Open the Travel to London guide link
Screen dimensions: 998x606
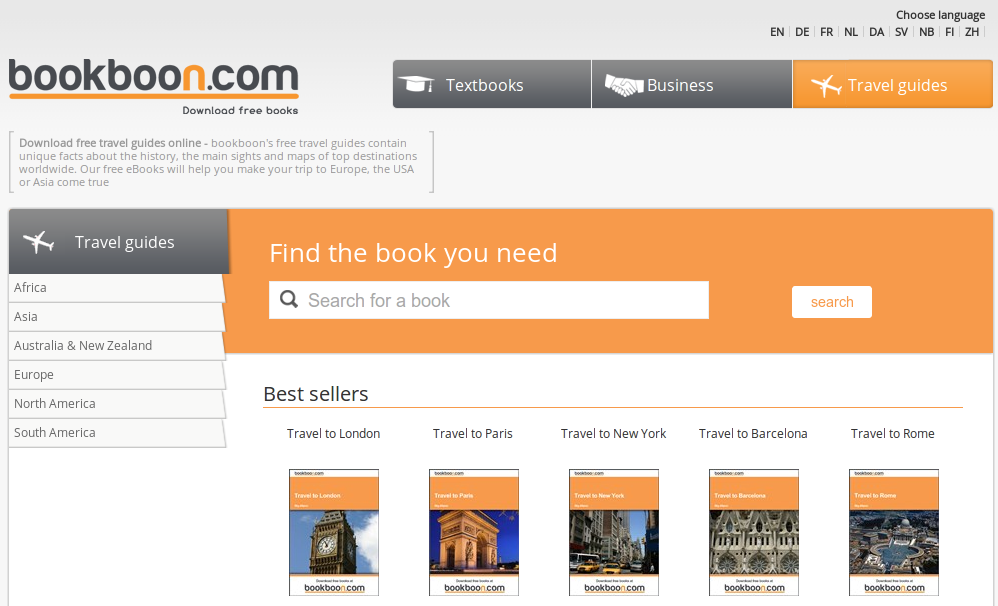tap(333, 433)
